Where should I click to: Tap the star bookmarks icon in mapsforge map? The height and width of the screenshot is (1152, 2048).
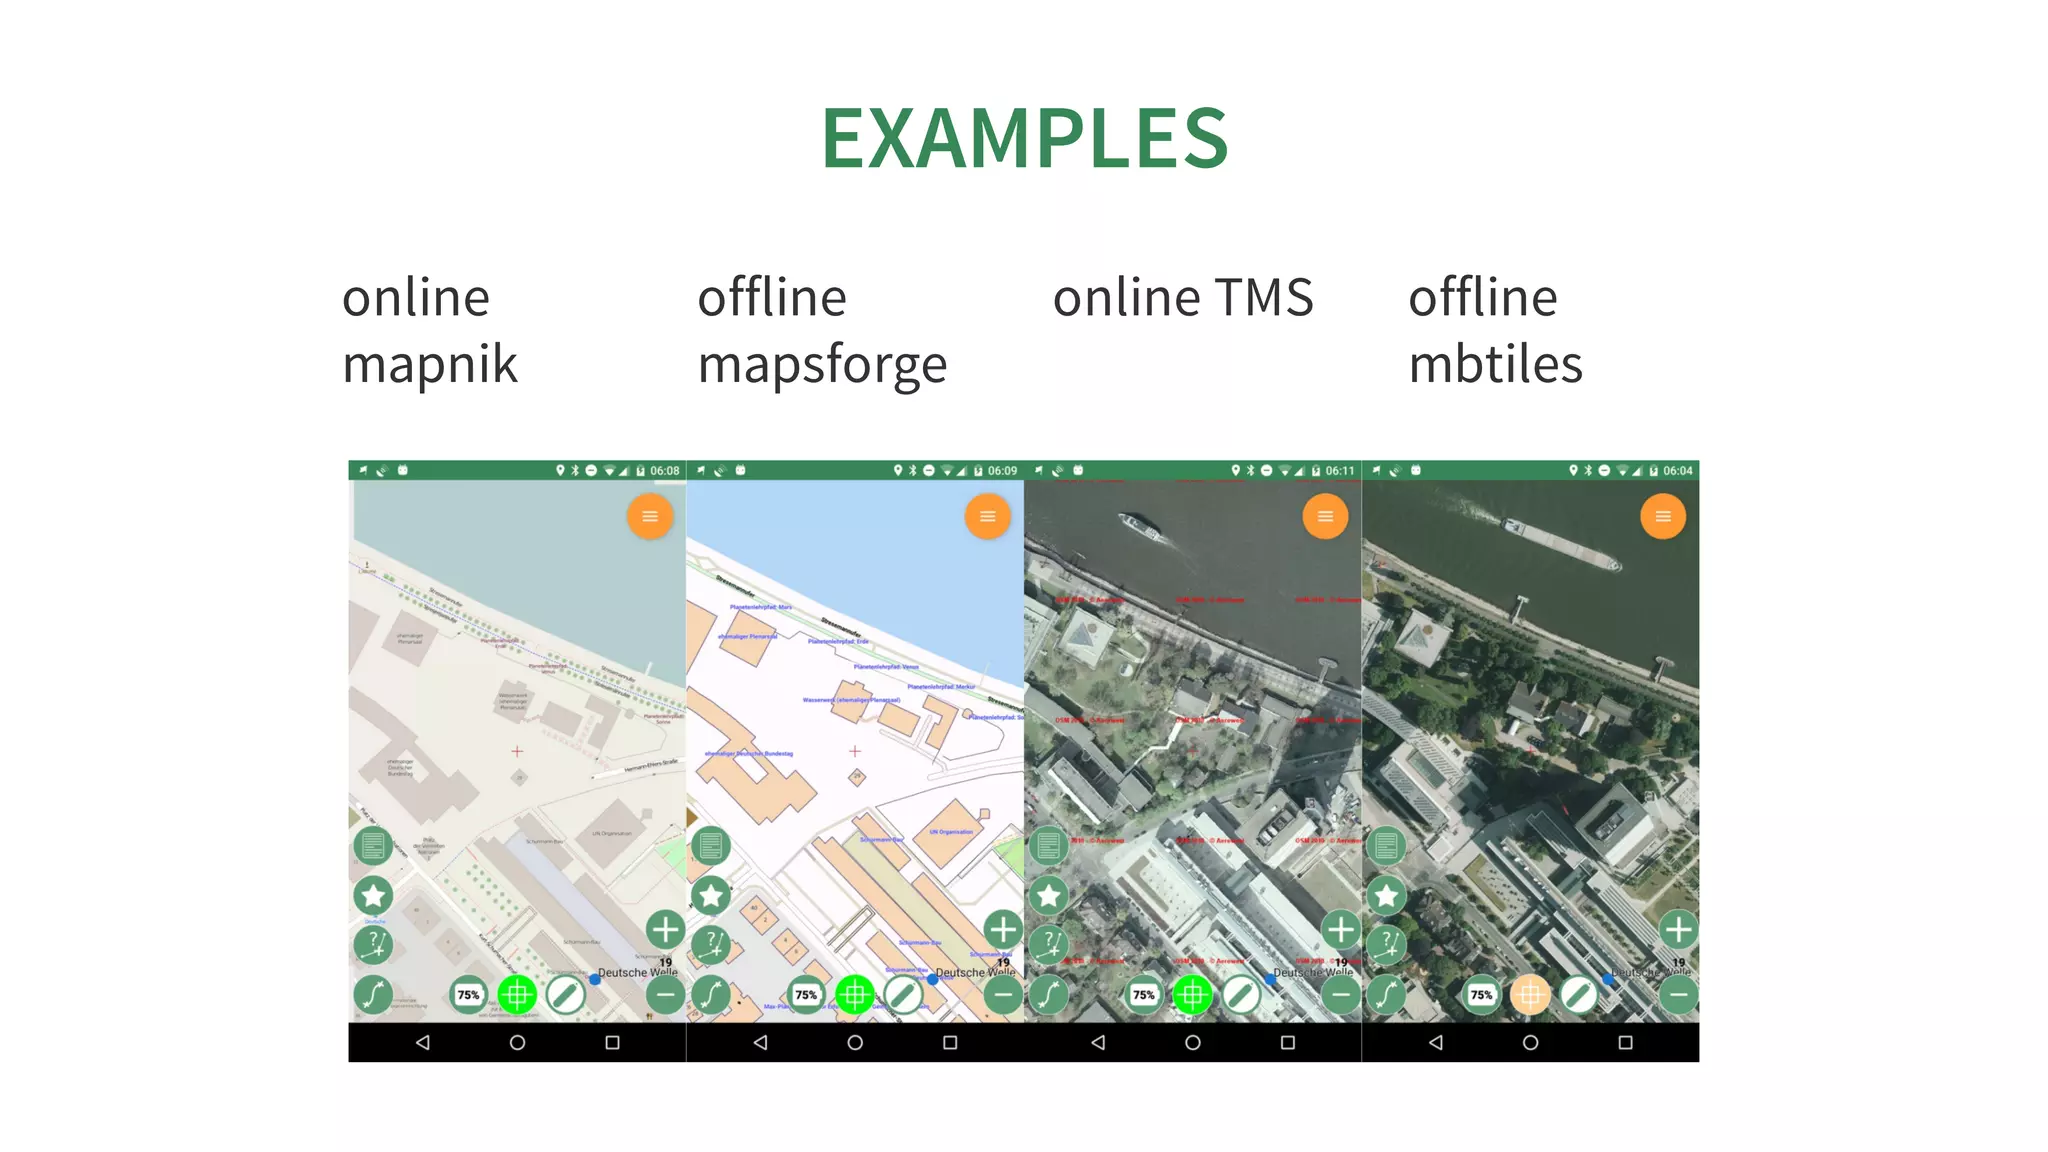click(x=711, y=895)
